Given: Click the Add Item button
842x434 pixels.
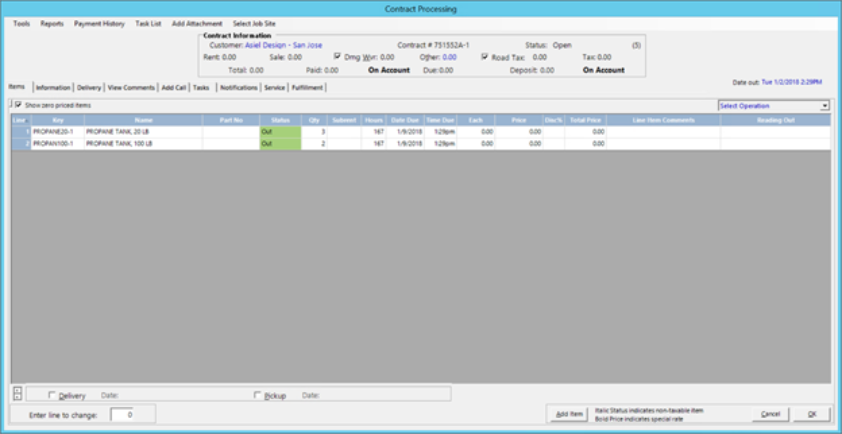Looking at the screenshot, I should pos(569,414).
